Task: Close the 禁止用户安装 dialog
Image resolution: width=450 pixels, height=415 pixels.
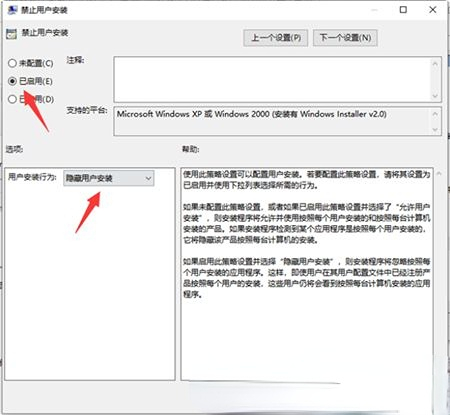Action: pyautogui.click(x=433, y=10)
